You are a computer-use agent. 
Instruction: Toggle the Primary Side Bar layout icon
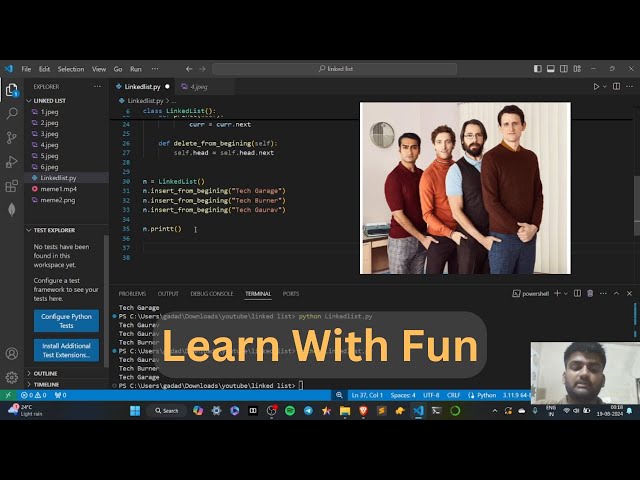[538, 69]
